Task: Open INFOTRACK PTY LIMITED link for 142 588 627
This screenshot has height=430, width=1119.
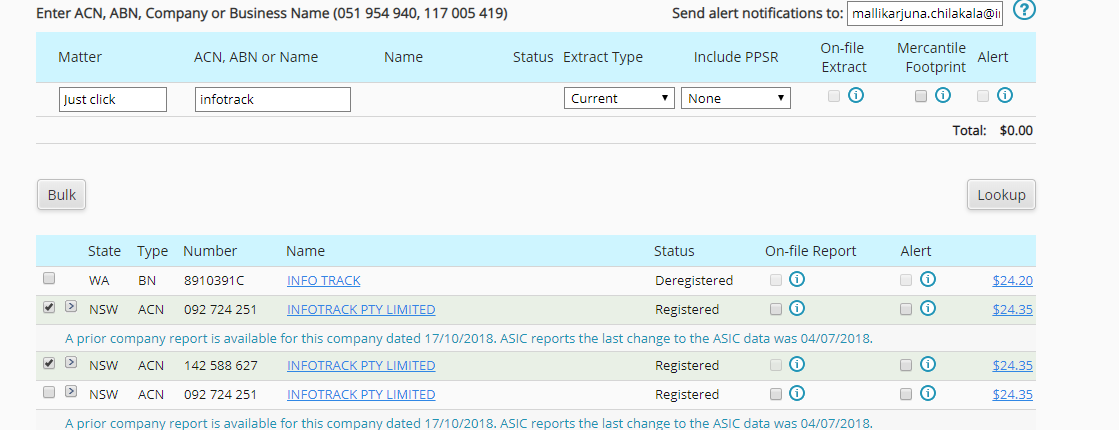Action: 361,366
